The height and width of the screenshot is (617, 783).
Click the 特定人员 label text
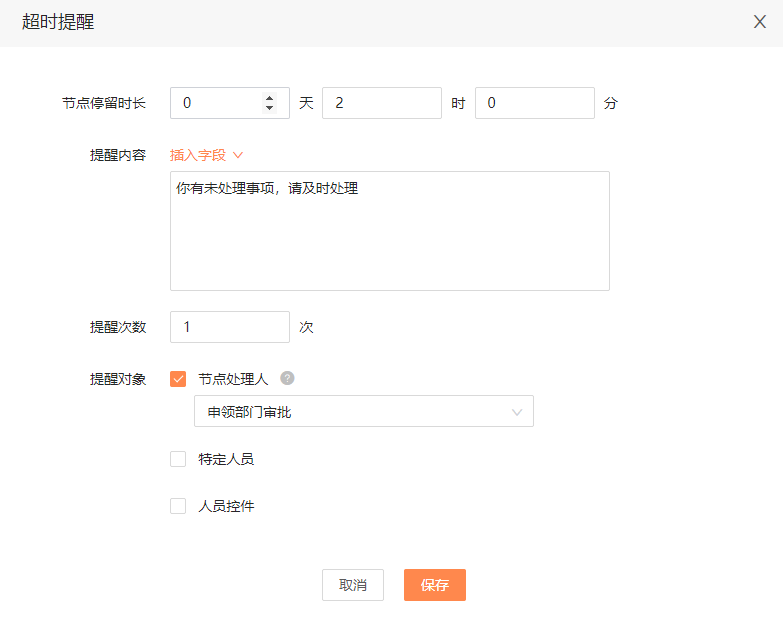click(x=226, y=459)
